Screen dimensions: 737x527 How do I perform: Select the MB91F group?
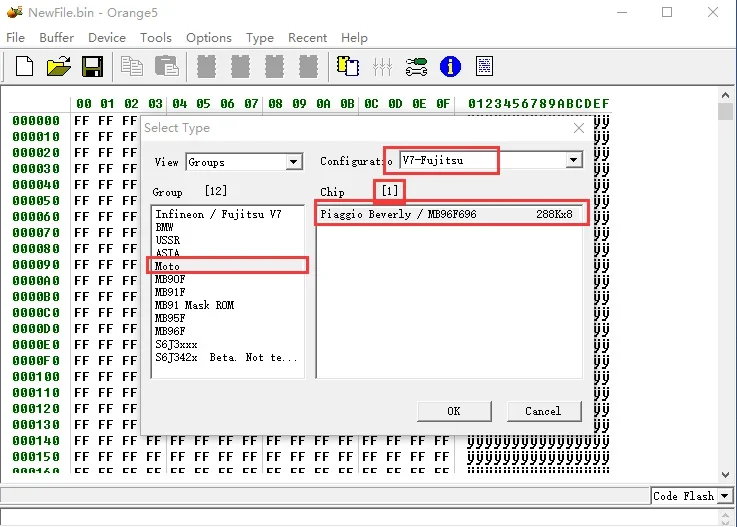pyautogui.click(x=227, y=292)
